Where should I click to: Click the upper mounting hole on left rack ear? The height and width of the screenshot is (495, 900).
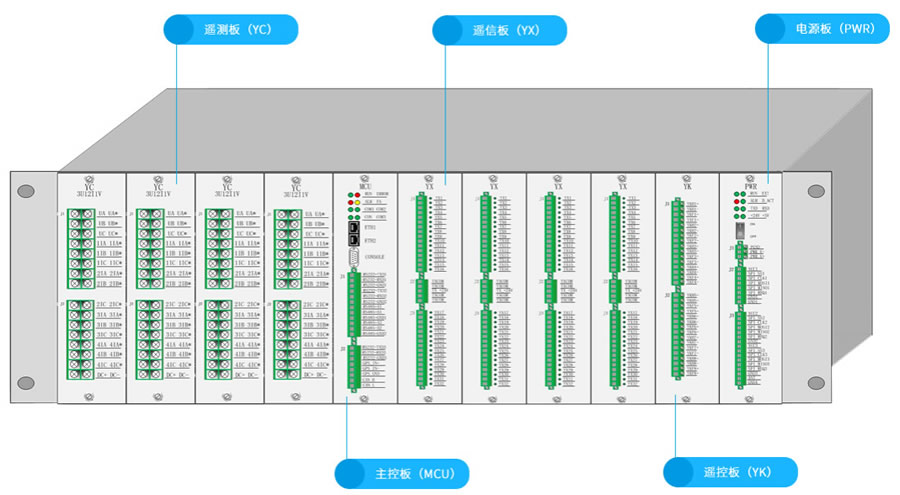click(26, 191)
